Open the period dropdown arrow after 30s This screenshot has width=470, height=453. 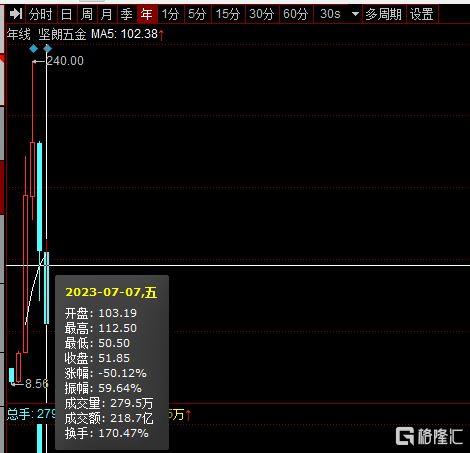point(355,14)
